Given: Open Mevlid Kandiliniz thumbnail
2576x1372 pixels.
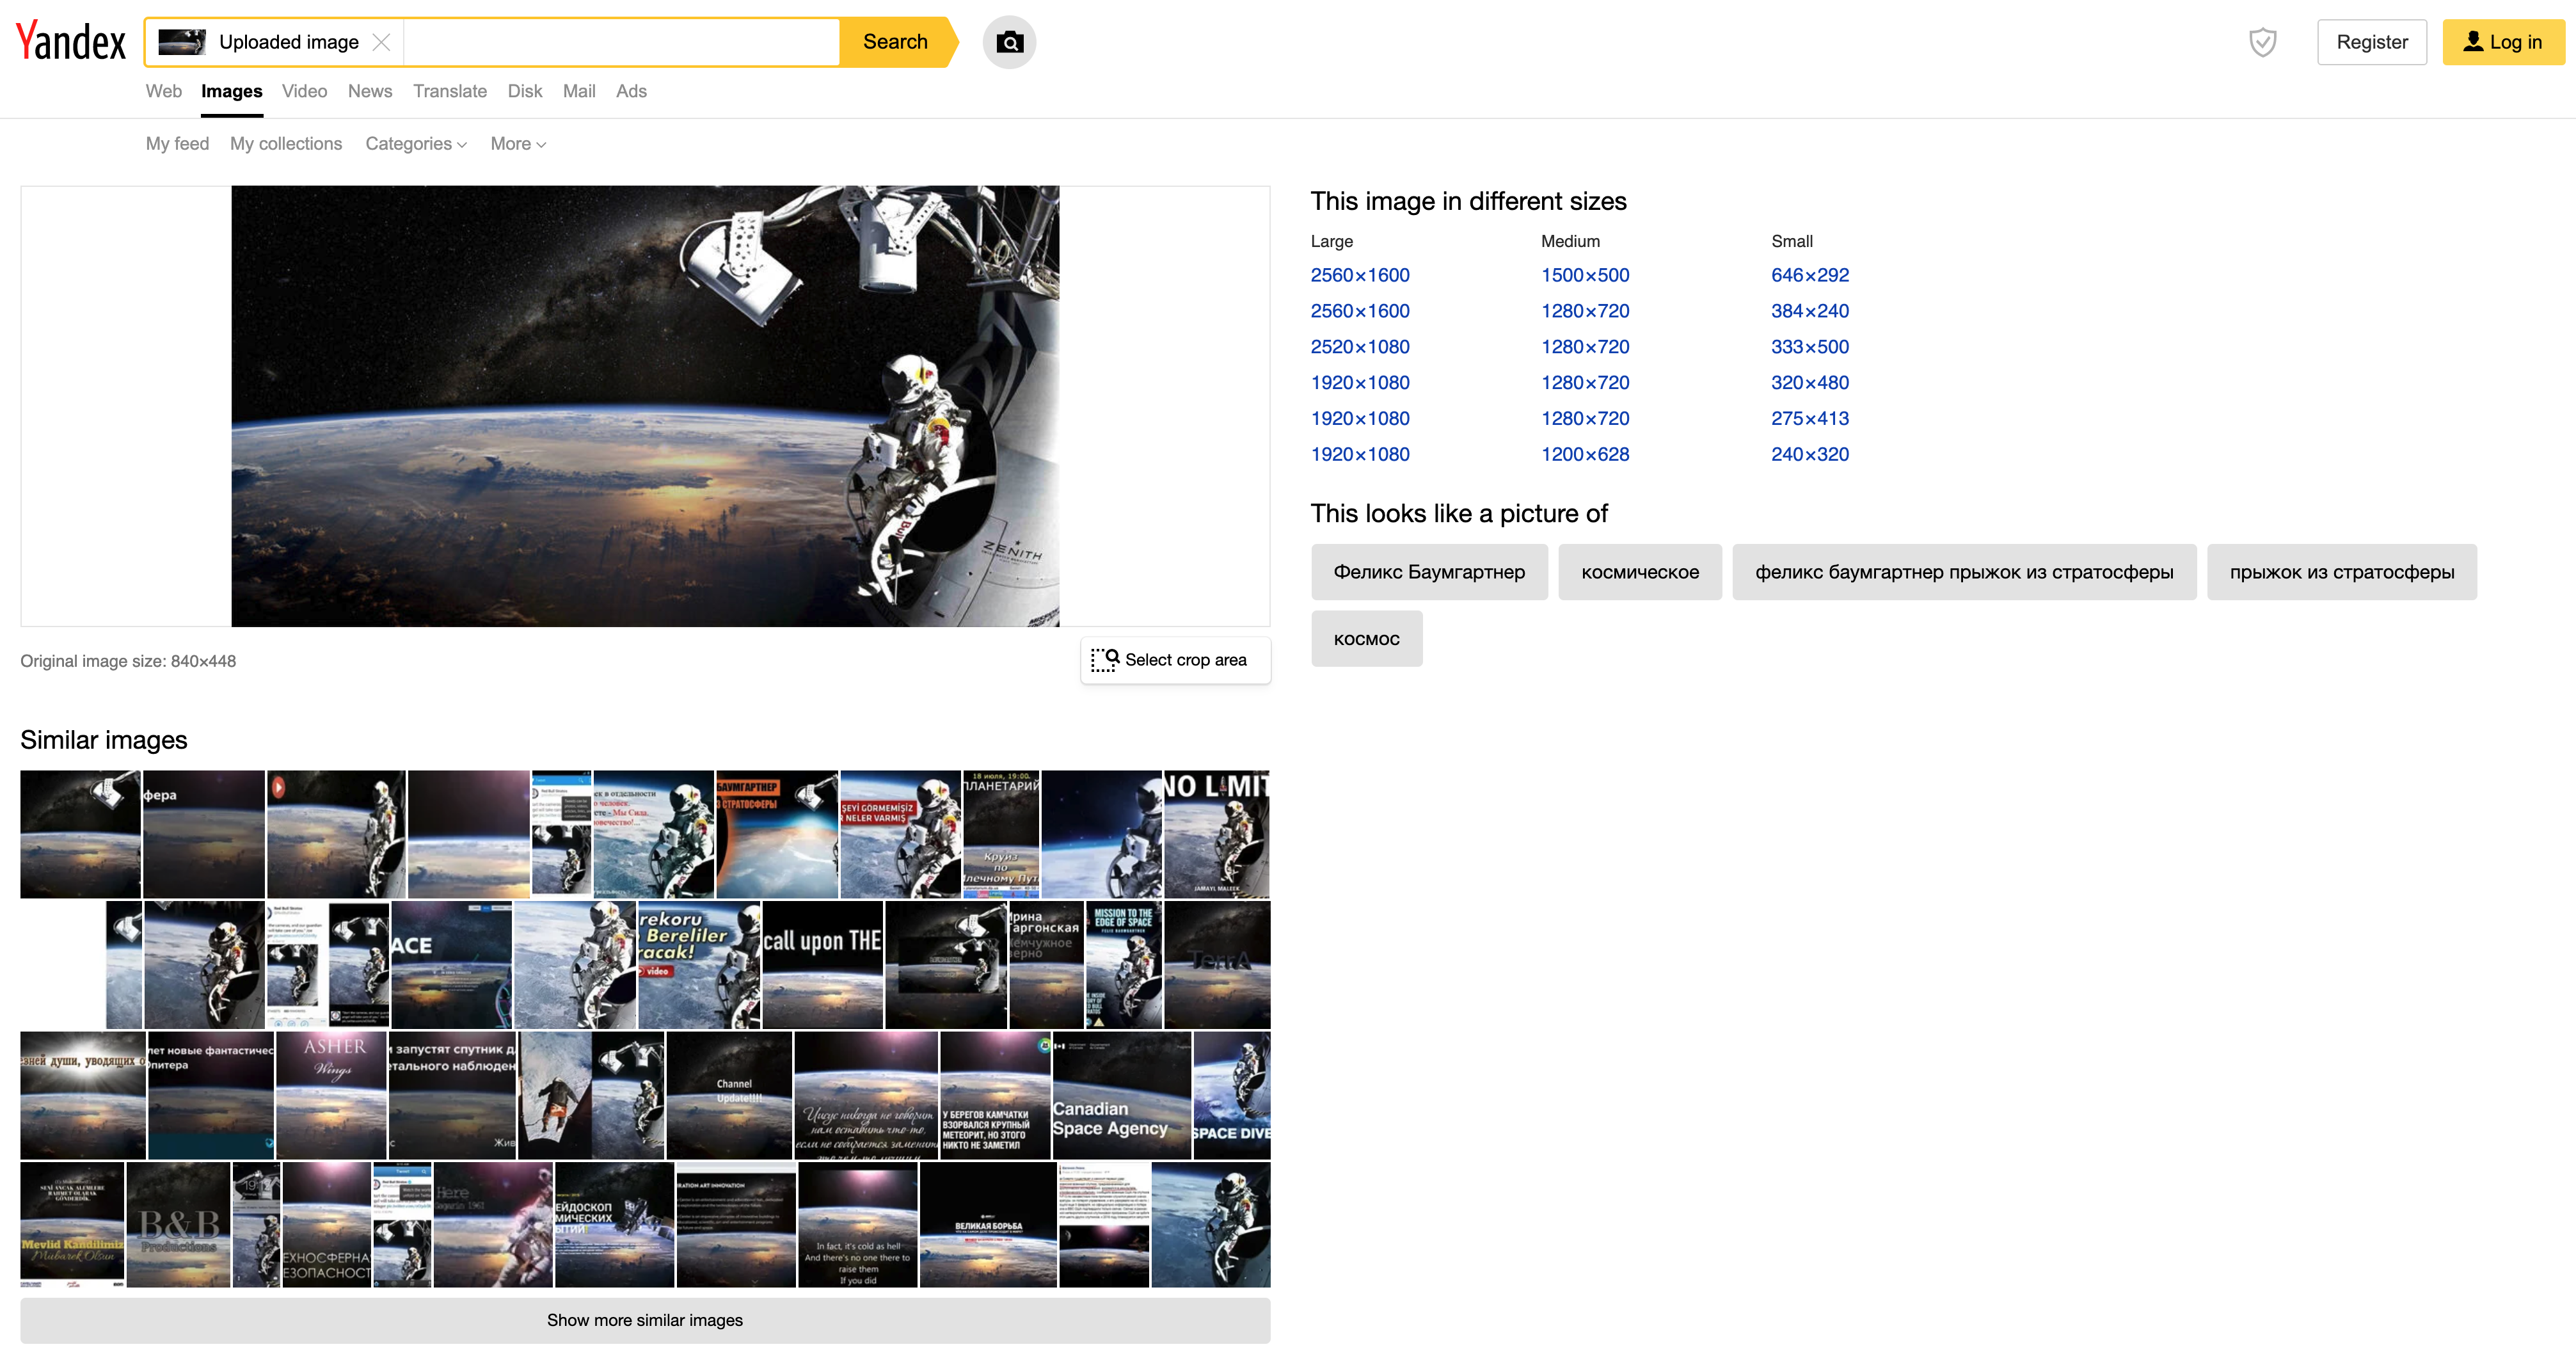Looking at the screenshot, I should (72, 1225).
